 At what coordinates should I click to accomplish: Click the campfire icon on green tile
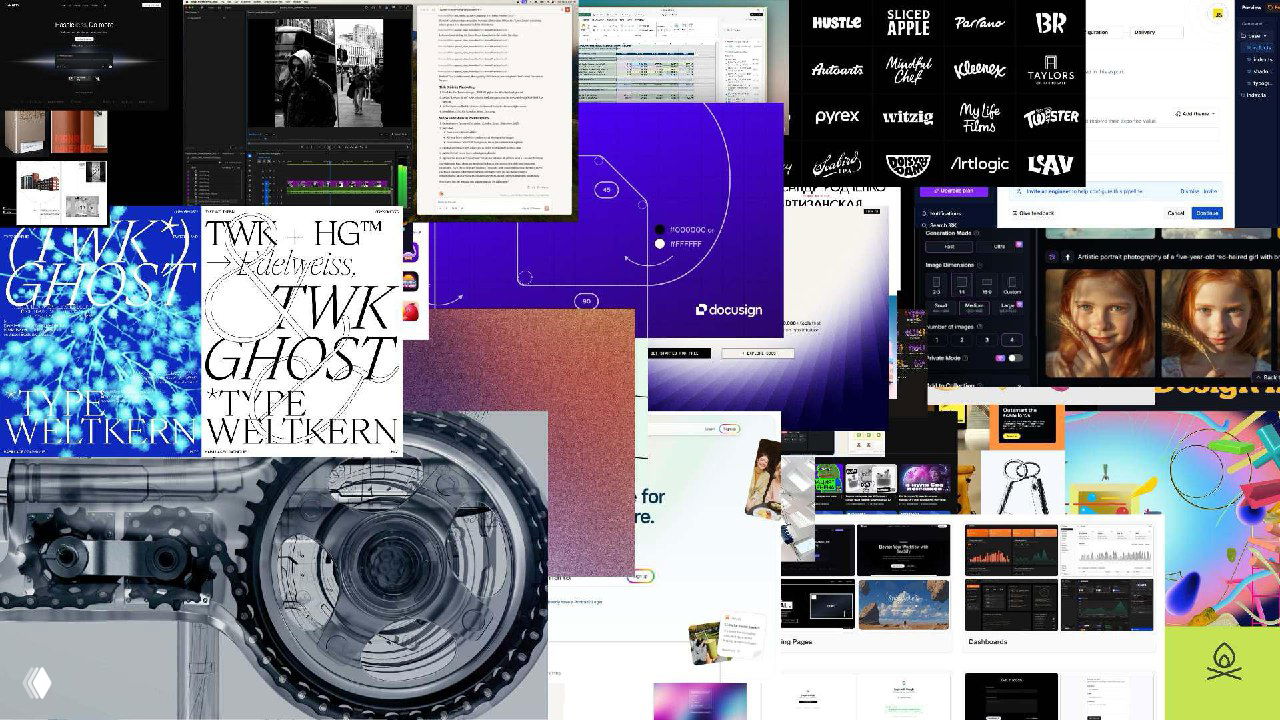1223,661
